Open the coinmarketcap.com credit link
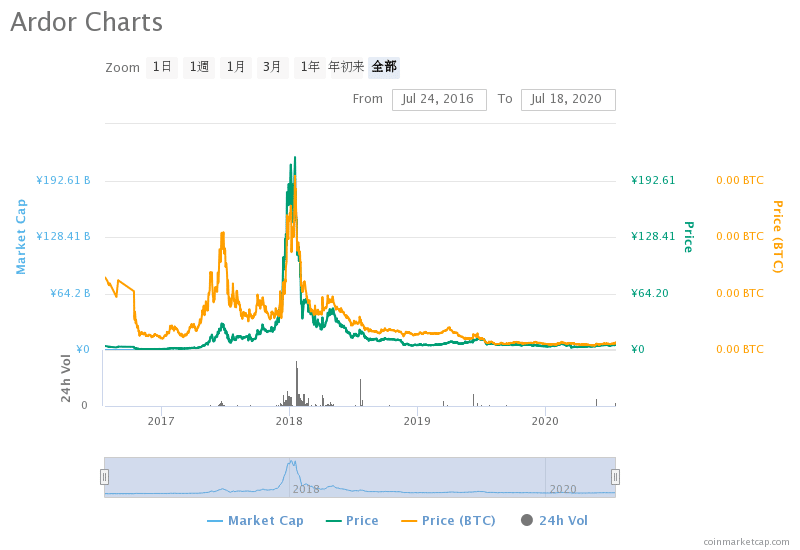 coord(746,542)
